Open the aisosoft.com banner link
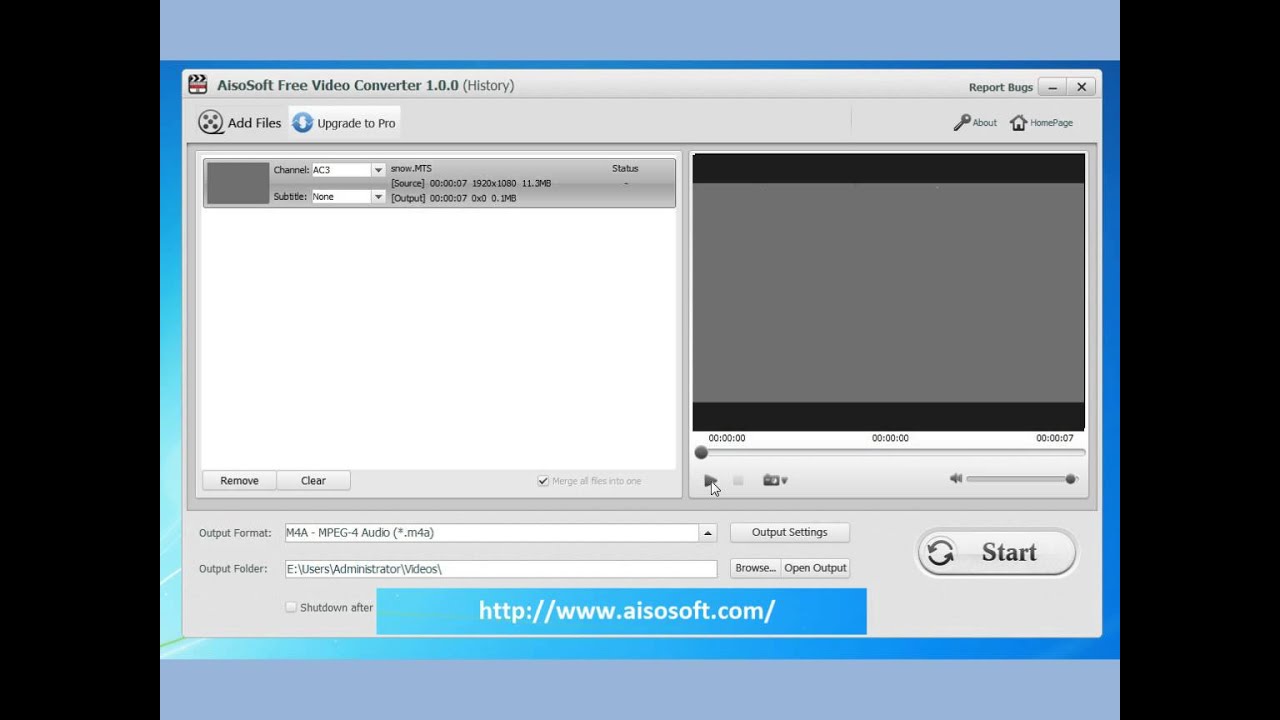1280x720 pixels. (621, 611)
